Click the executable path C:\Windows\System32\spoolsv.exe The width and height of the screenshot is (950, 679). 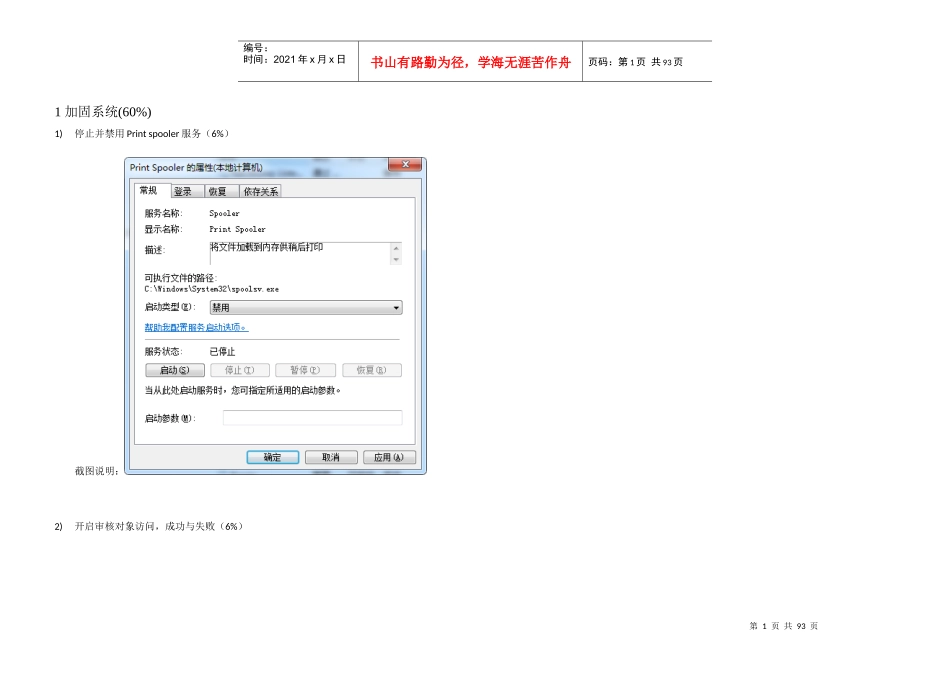tap(211, 290)
